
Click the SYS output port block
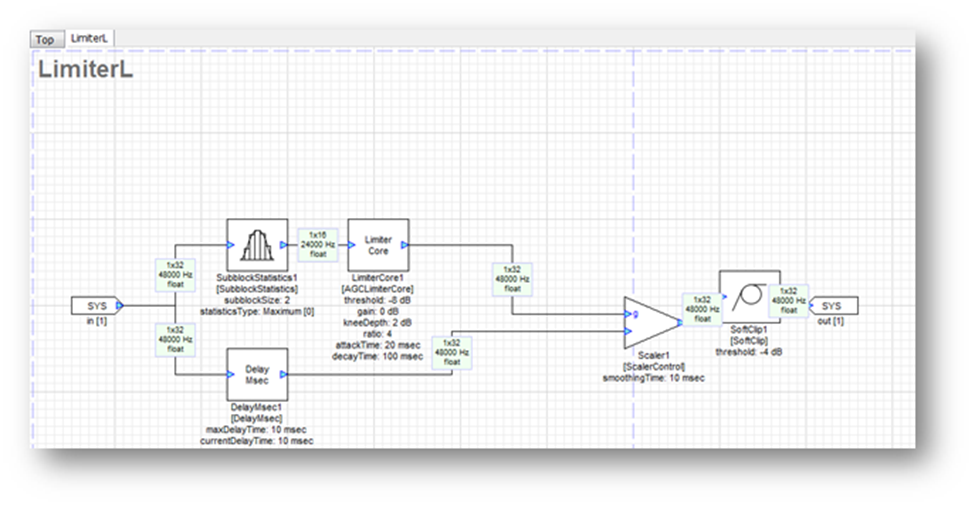click(832, 304)
